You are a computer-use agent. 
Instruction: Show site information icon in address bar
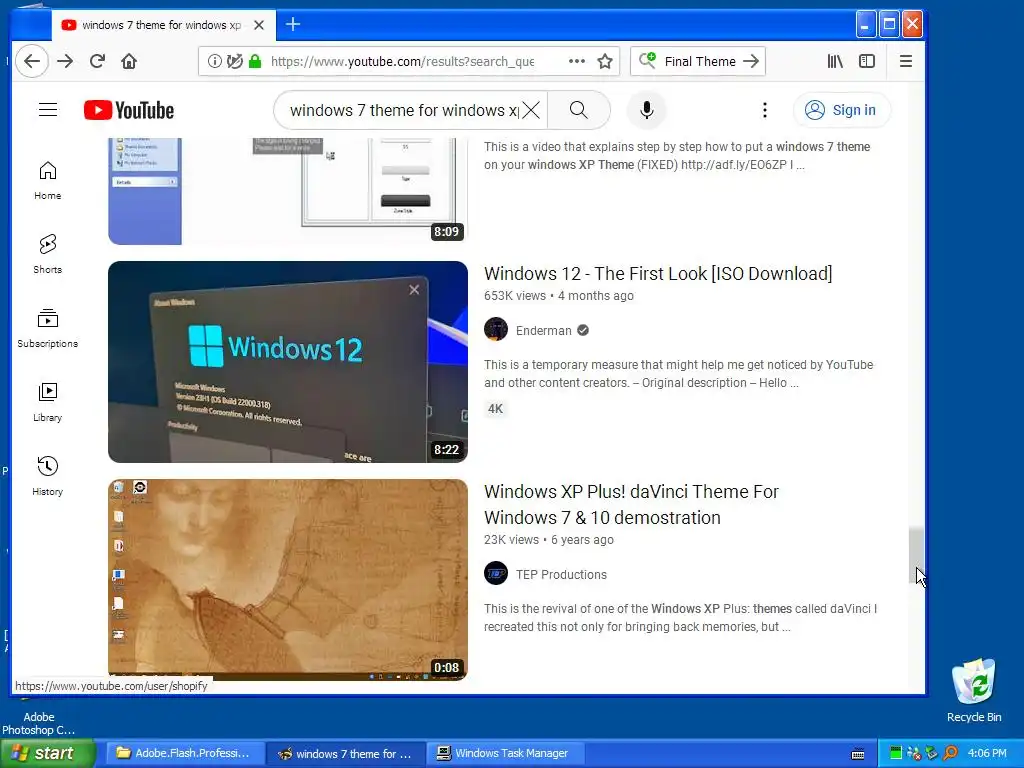coord(214,61)
